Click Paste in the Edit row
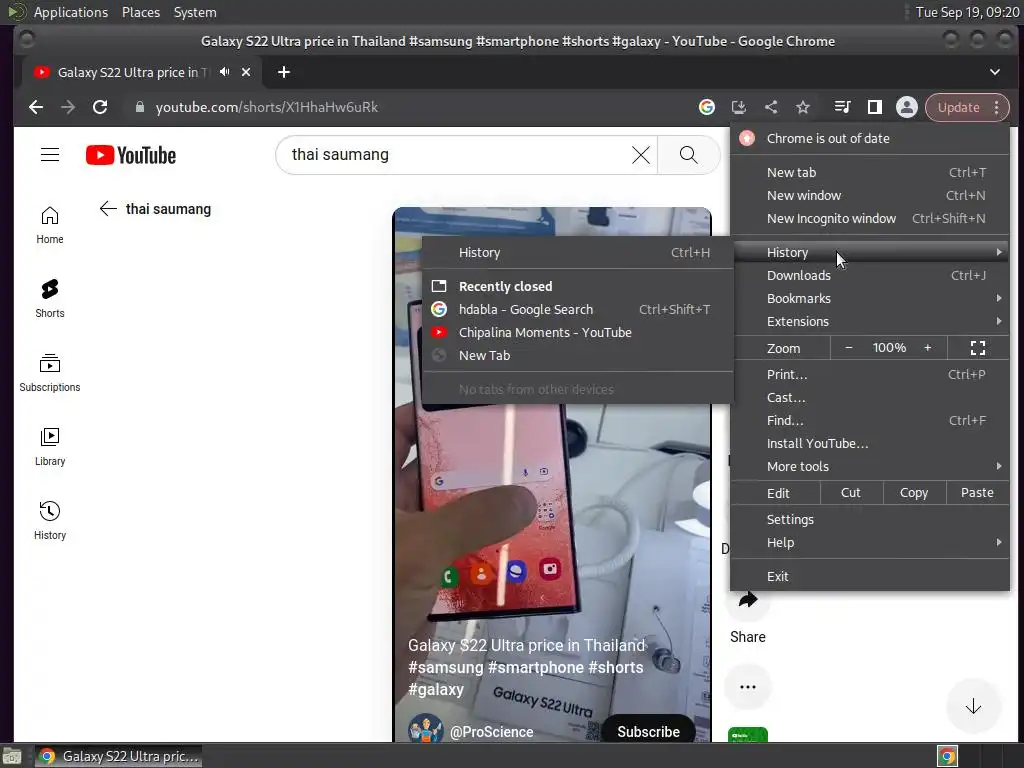 click(977, 493)
